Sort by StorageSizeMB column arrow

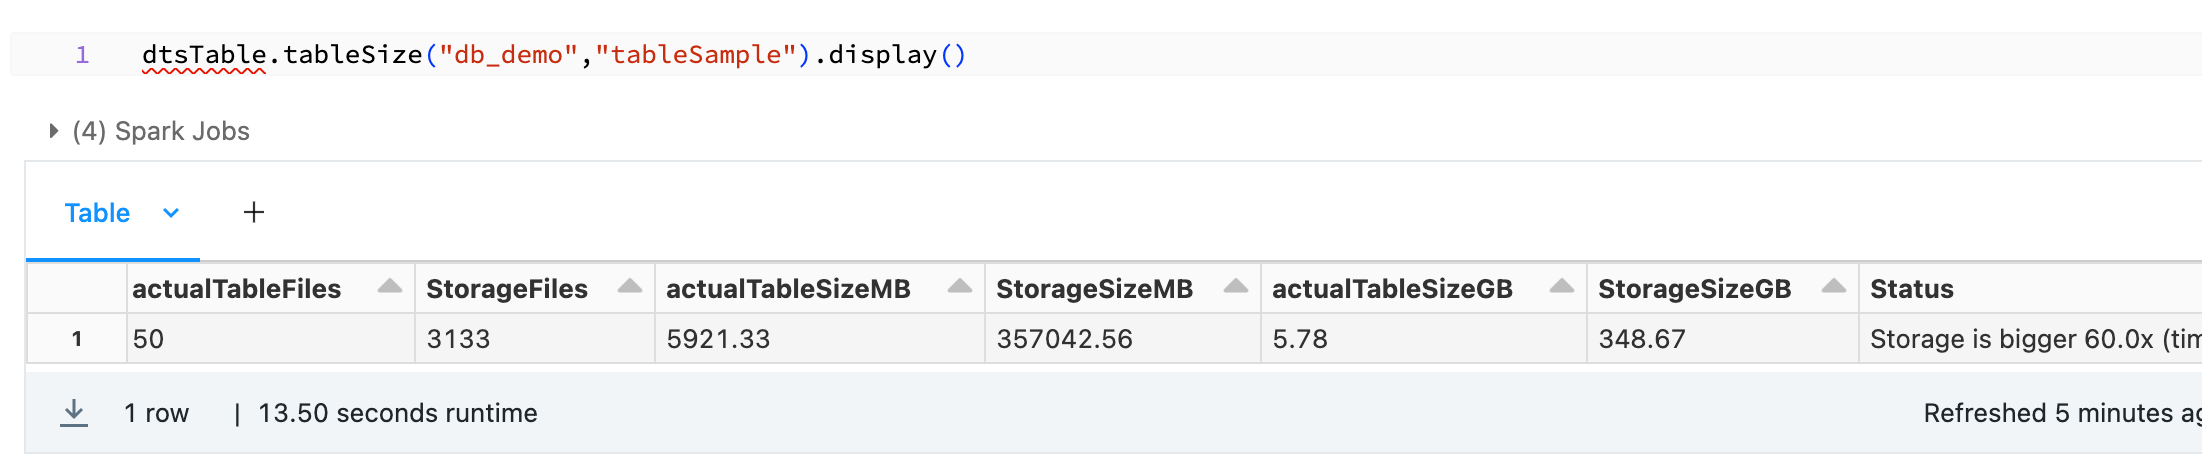click(x=1236, y=287)
